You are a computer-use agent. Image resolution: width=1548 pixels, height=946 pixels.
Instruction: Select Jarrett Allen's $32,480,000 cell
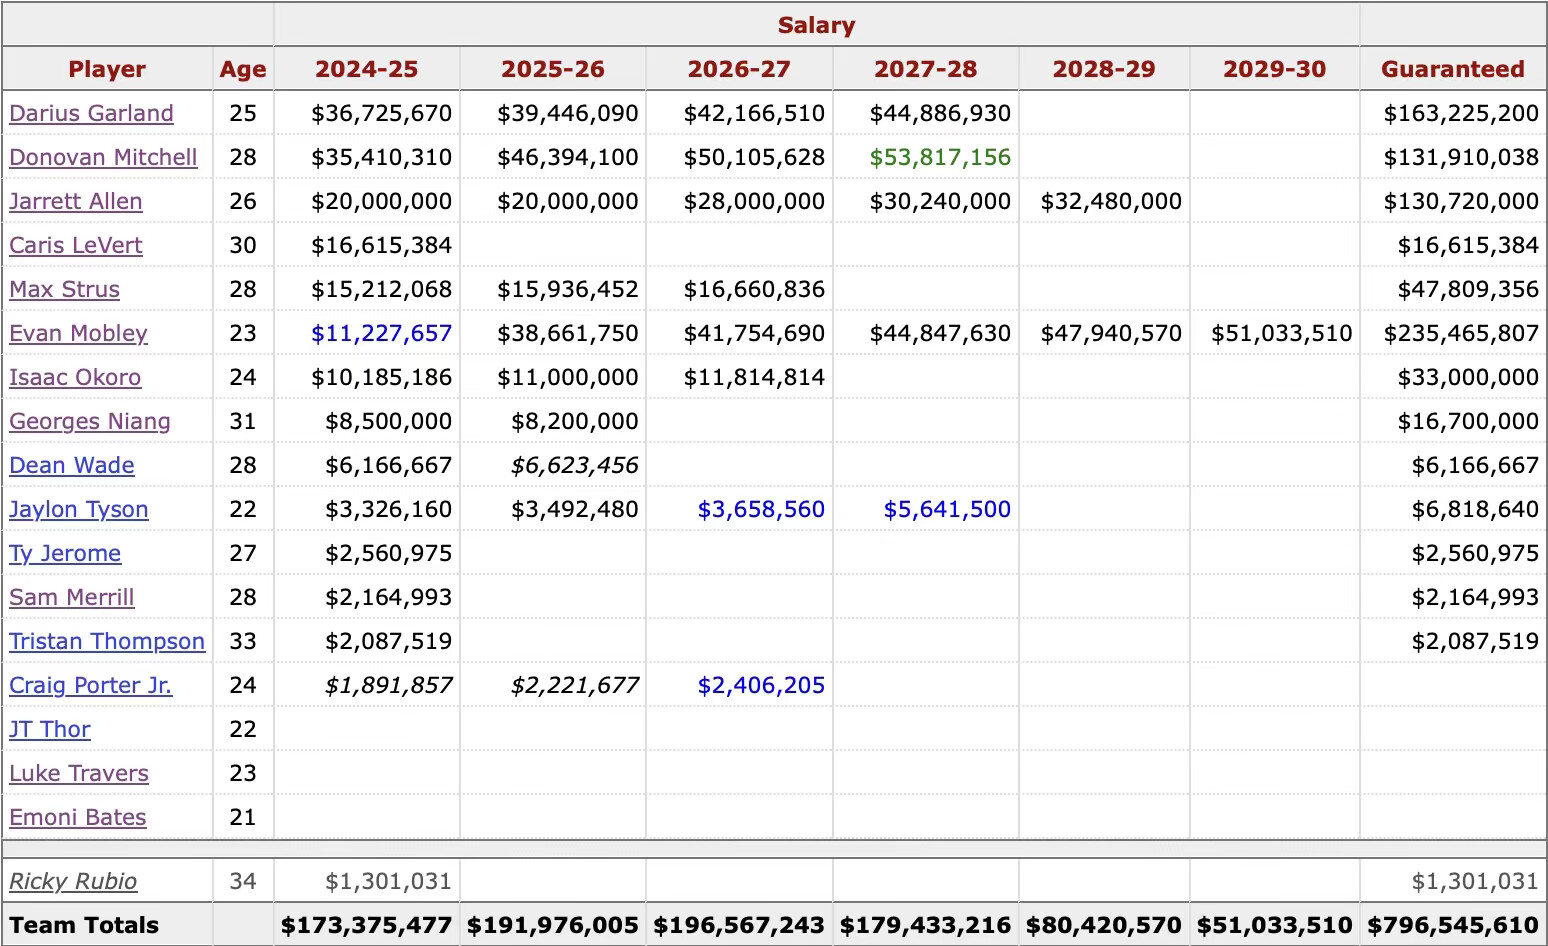pos(1104,201)
